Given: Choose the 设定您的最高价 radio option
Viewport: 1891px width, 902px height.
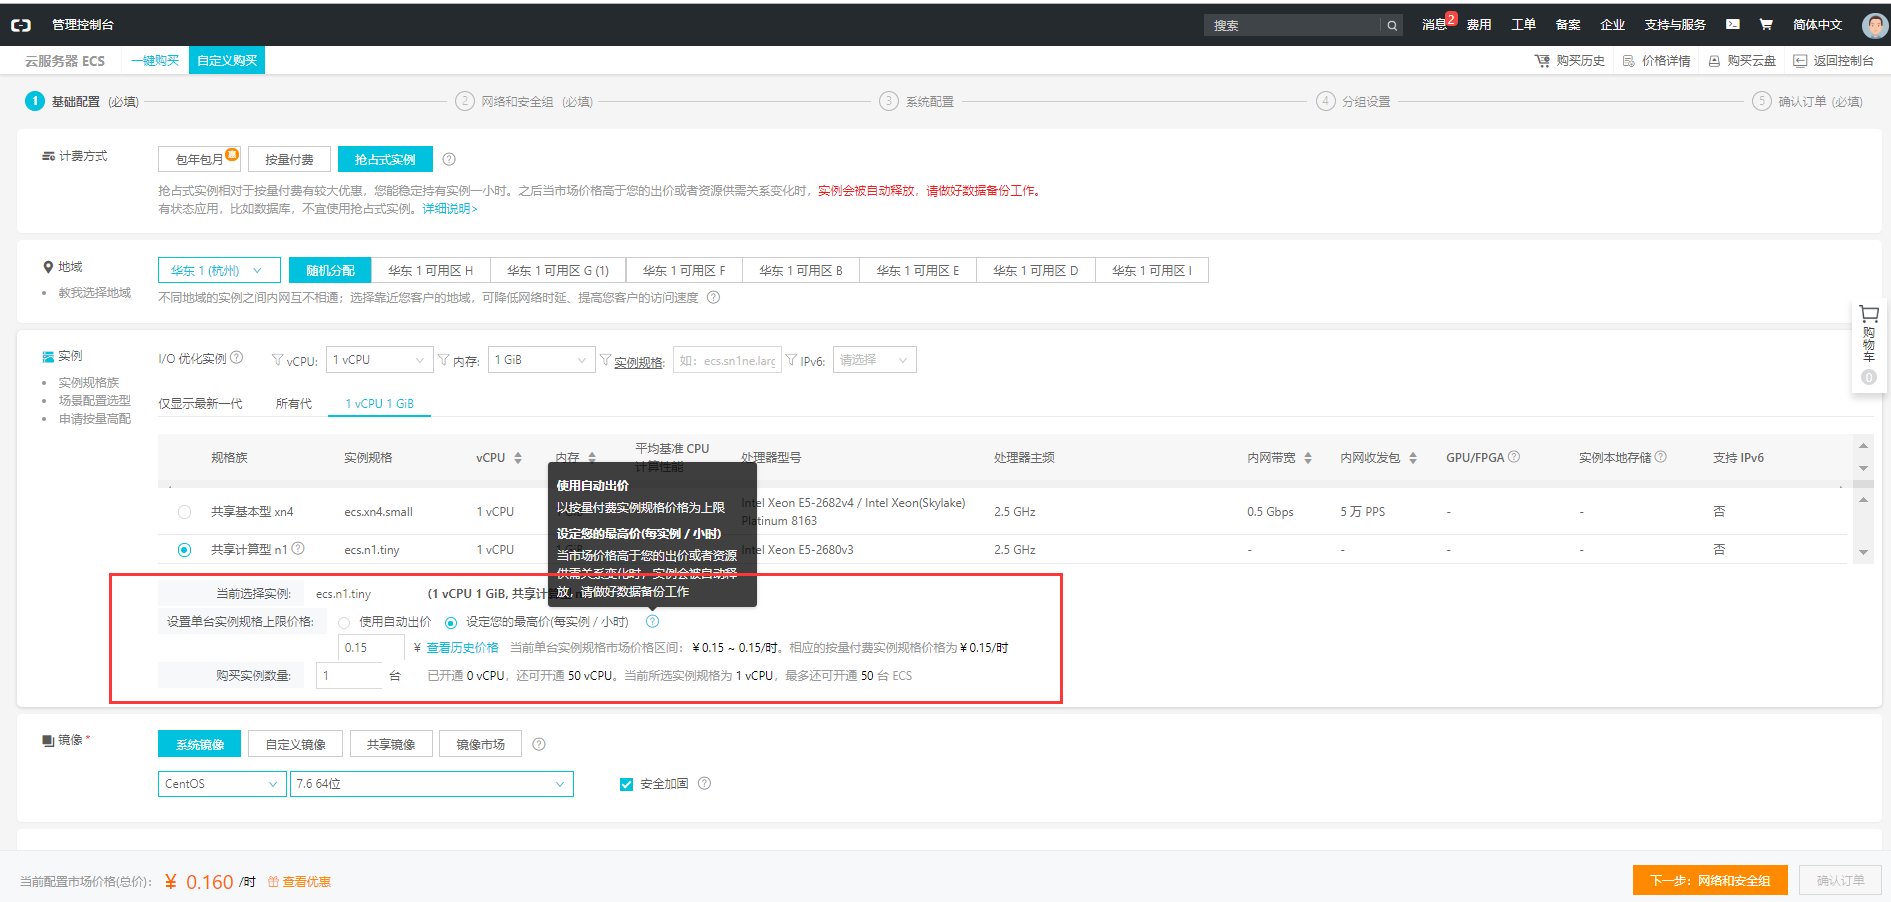Looking at the screenshot, I should click(x=451, y=622).
